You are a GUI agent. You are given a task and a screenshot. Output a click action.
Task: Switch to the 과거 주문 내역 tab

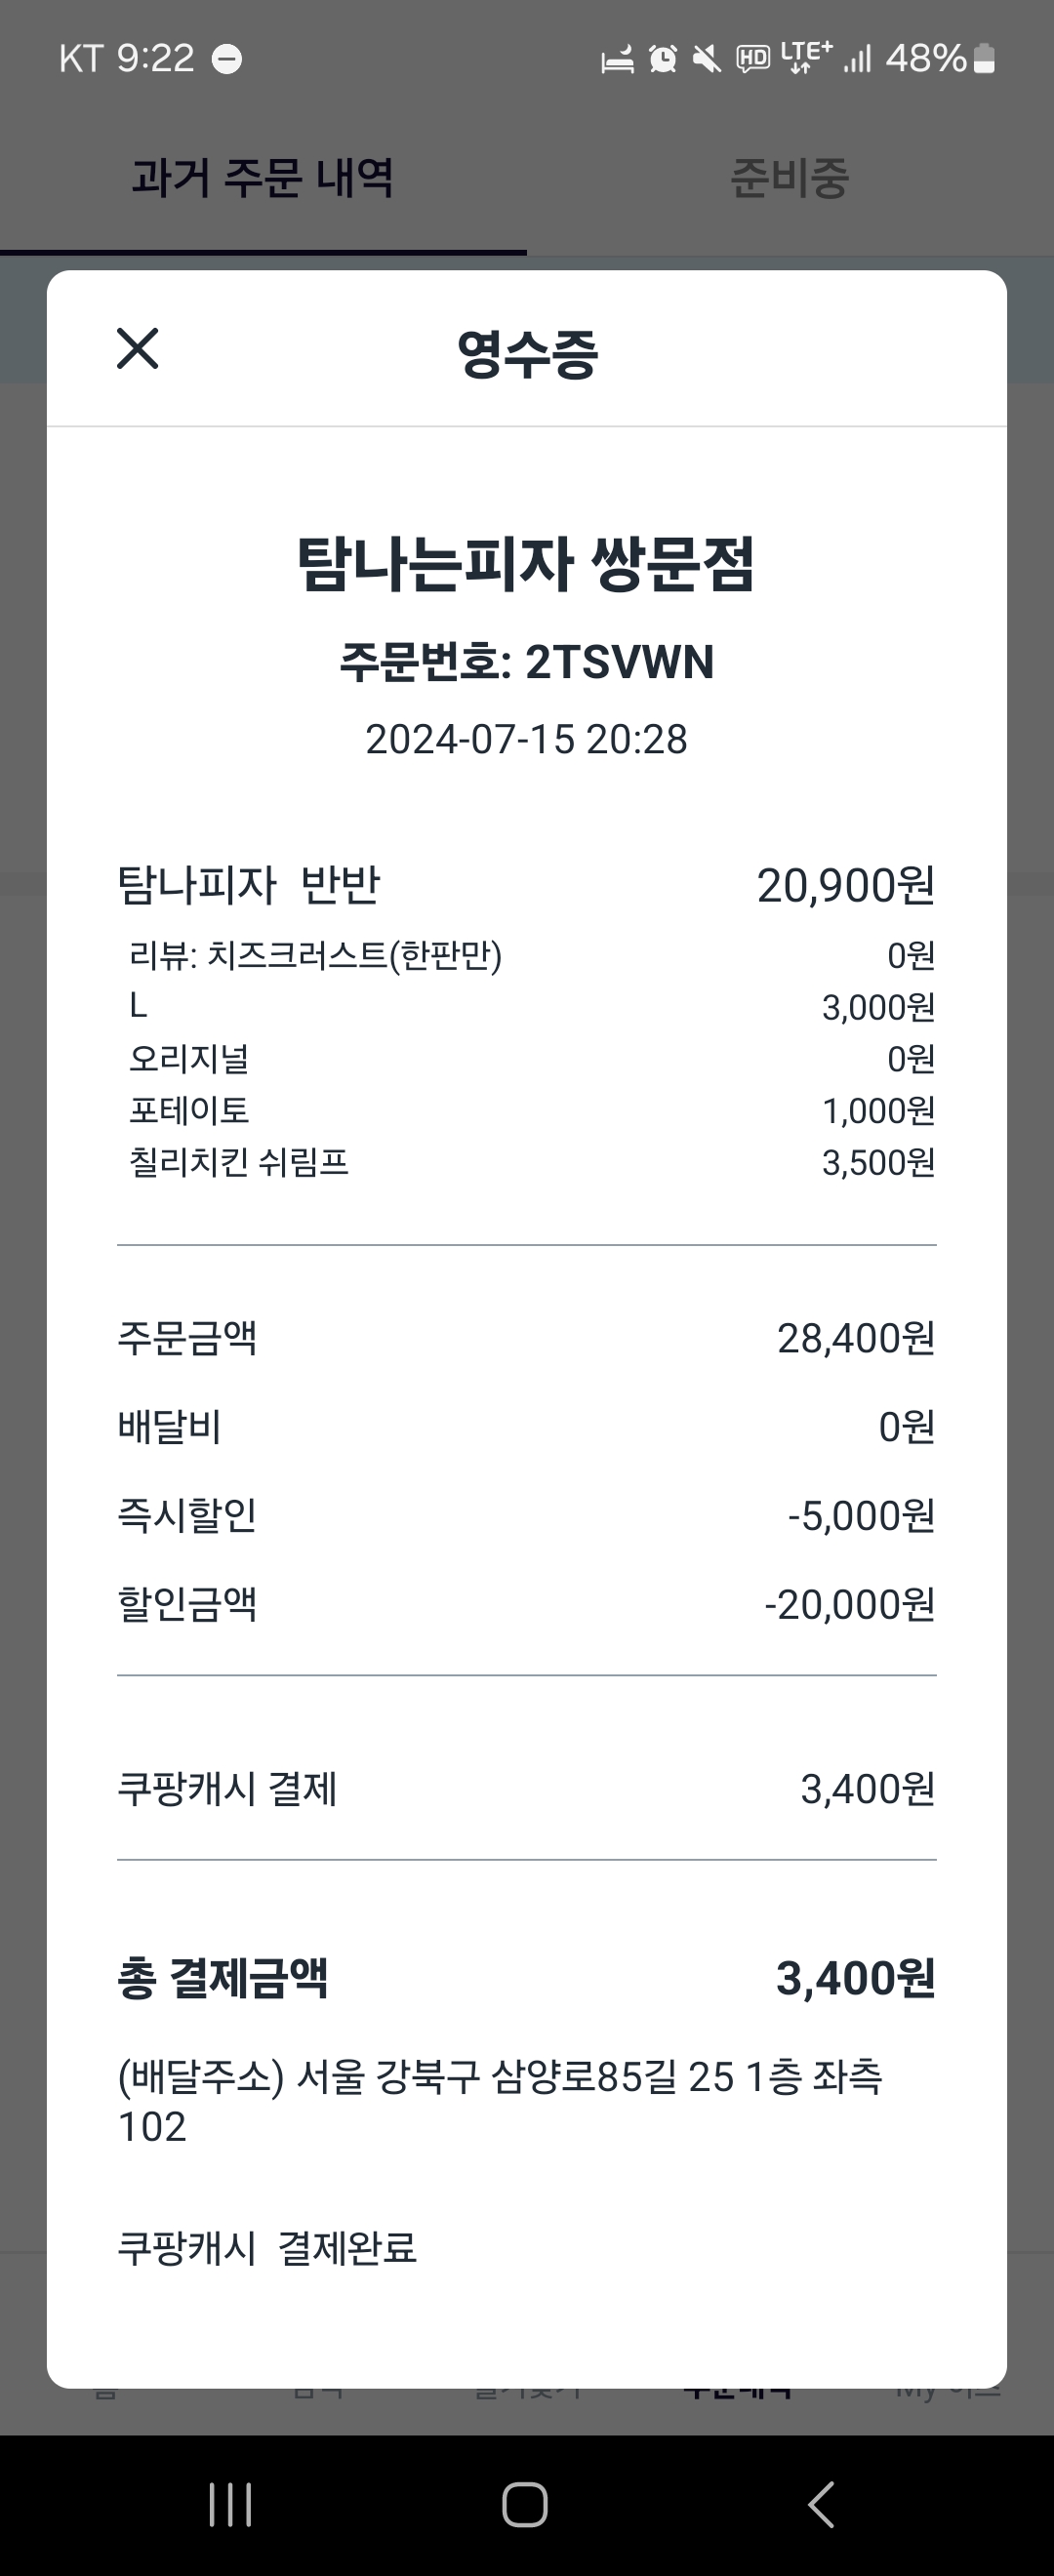point(262,179)
